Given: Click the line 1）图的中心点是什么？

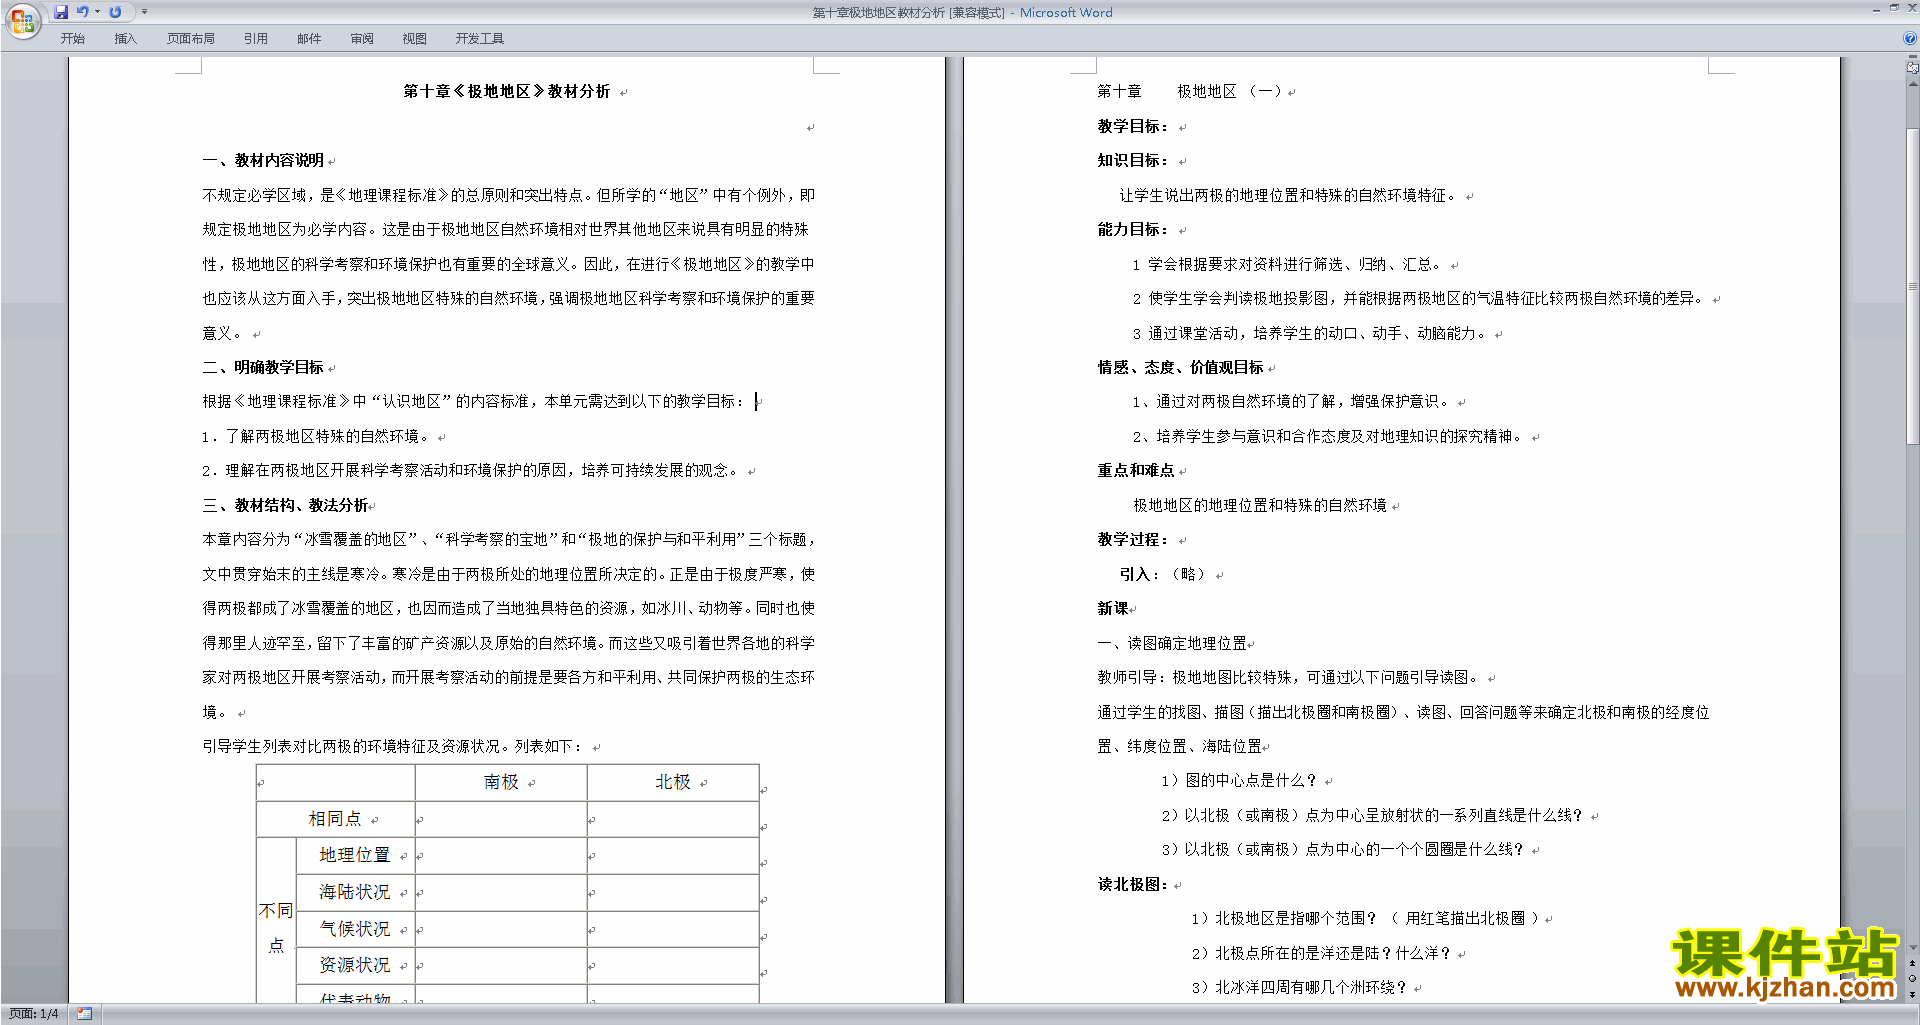Looking at the screenshot, I should tap(1239, 780).
